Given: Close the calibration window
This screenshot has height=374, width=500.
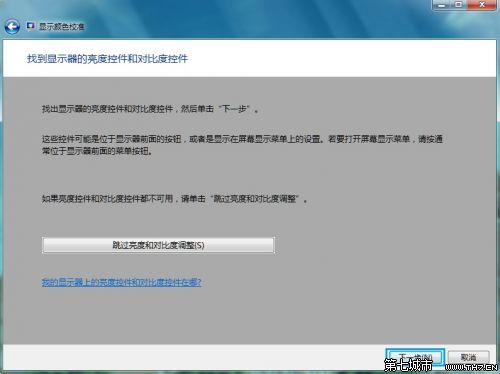Looking at the screenshot, I should tap(482, 5).
